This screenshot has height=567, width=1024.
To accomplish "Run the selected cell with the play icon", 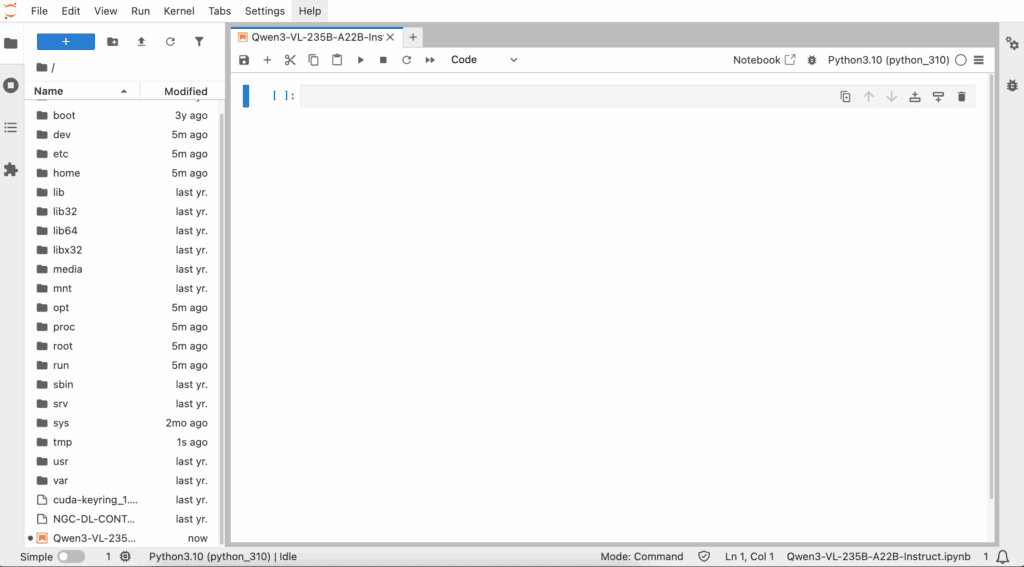I will coord(360,60).
